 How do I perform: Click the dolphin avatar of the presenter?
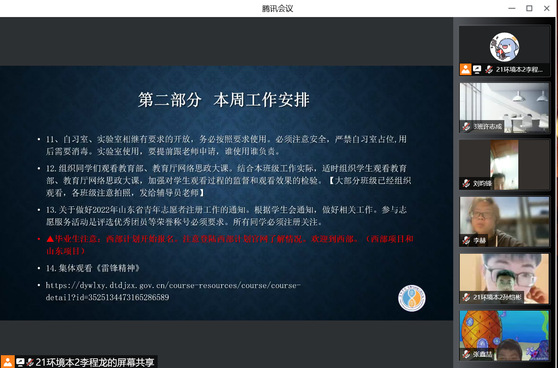click(x=504, y=47)
